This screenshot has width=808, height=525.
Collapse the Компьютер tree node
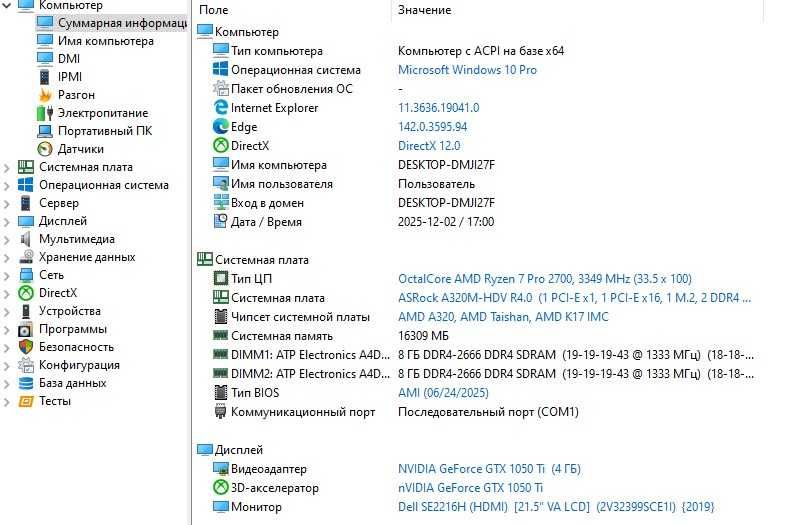pos(7,5)
